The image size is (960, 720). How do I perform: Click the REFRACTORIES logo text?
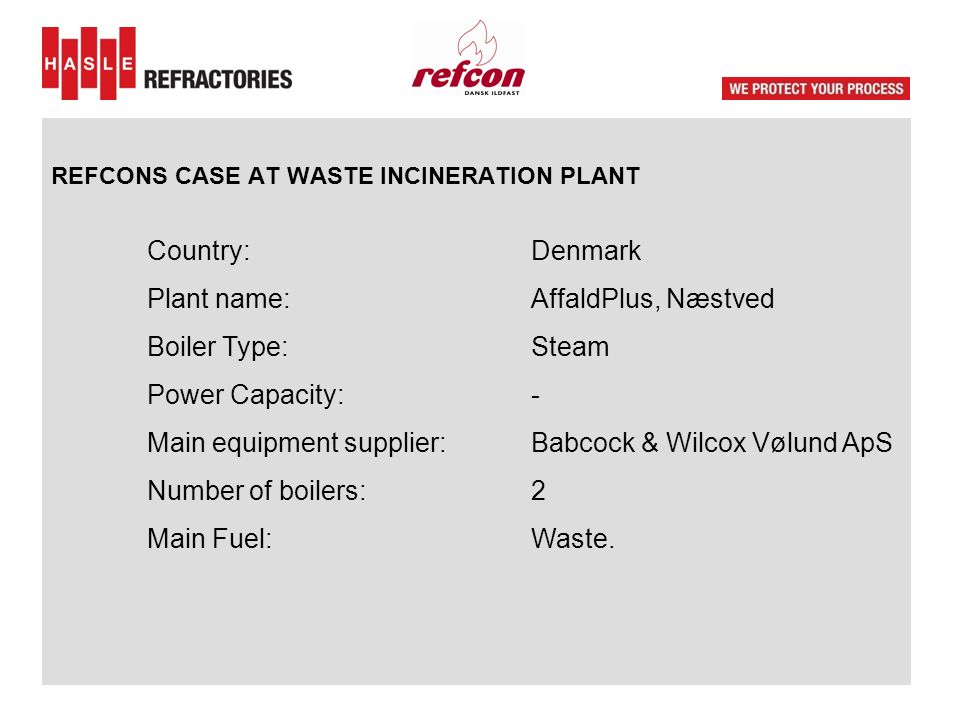218,80
